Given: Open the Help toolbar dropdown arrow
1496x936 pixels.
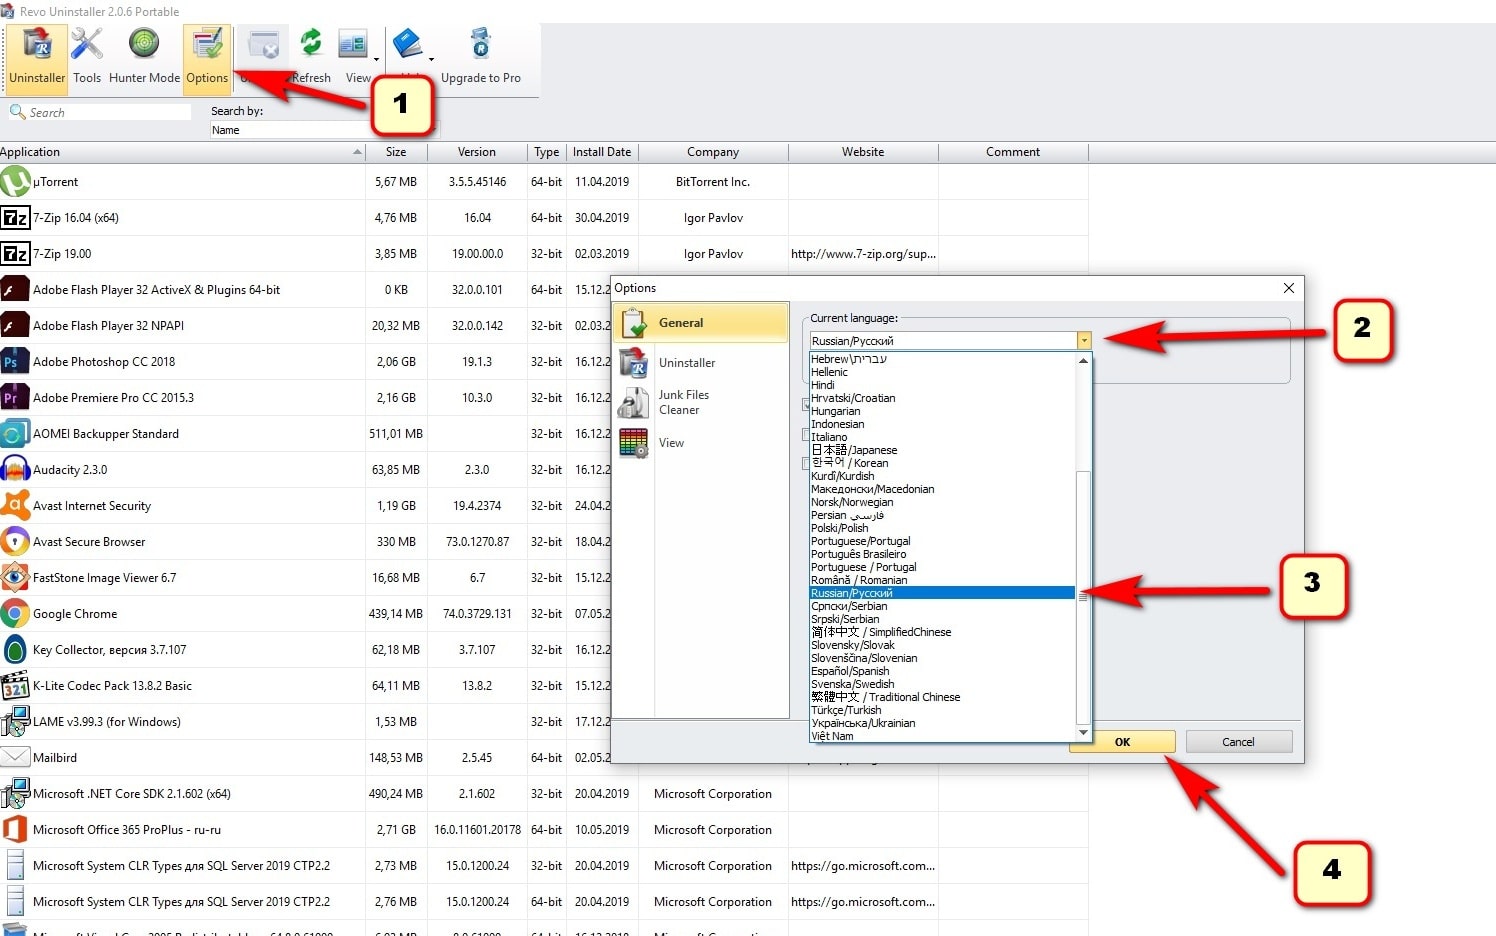Looking at the screenshot, I should tap(431, 59).
